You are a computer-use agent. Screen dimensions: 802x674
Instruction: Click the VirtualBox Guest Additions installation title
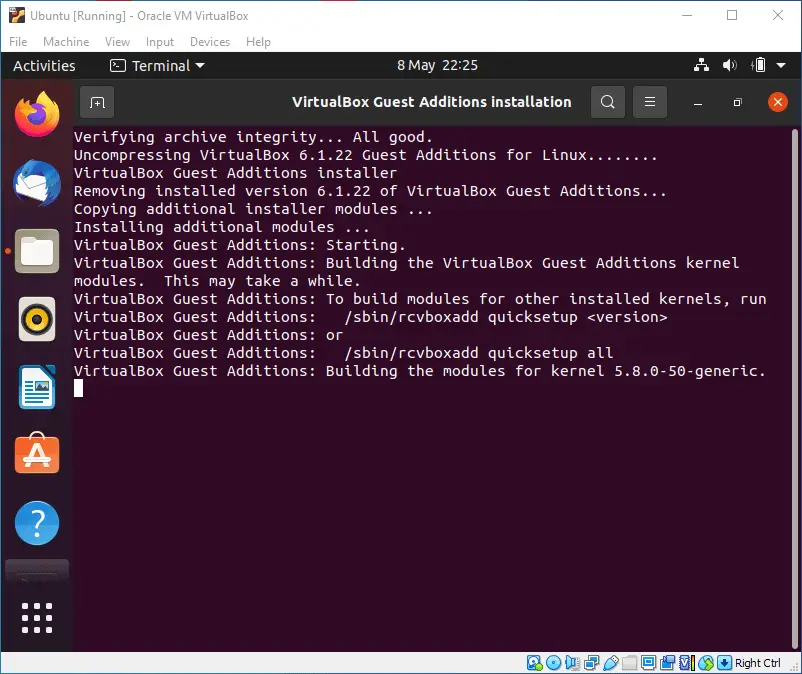click(432, 102)
